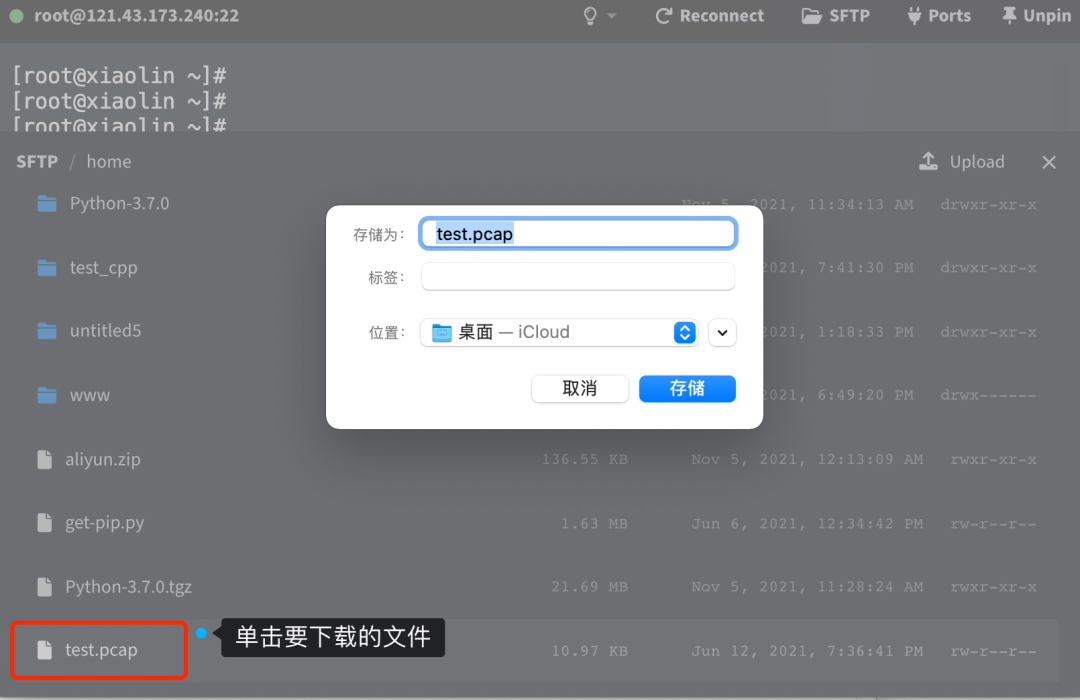
Task: Click the blue unread dot beside test.pcap
Action: tap(200, 631)
